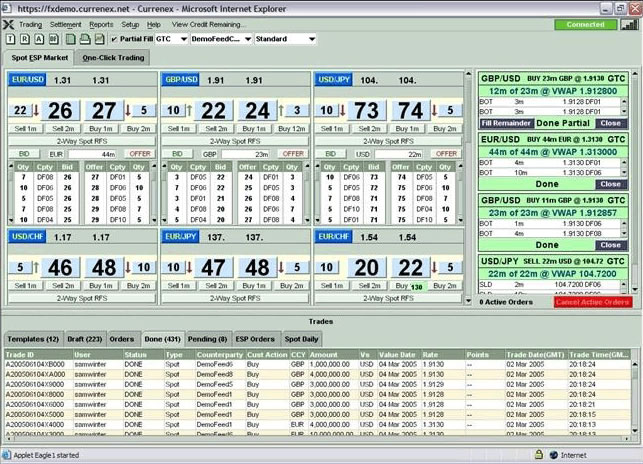The image size is (643, 464).
Task: Click the down arrow of the trades table scrollbar
Action: click(635, 430)
